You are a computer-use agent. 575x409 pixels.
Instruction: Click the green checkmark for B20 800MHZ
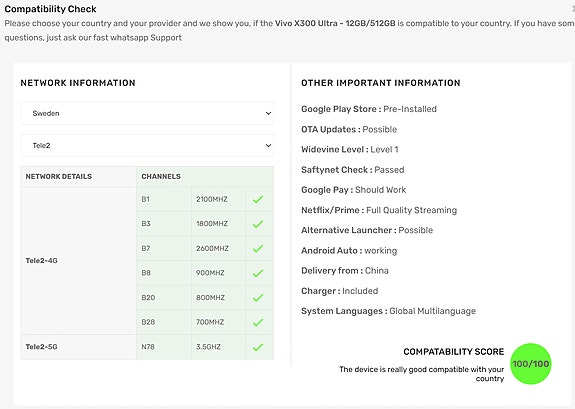pyautogui.click(x=258, y=297)
